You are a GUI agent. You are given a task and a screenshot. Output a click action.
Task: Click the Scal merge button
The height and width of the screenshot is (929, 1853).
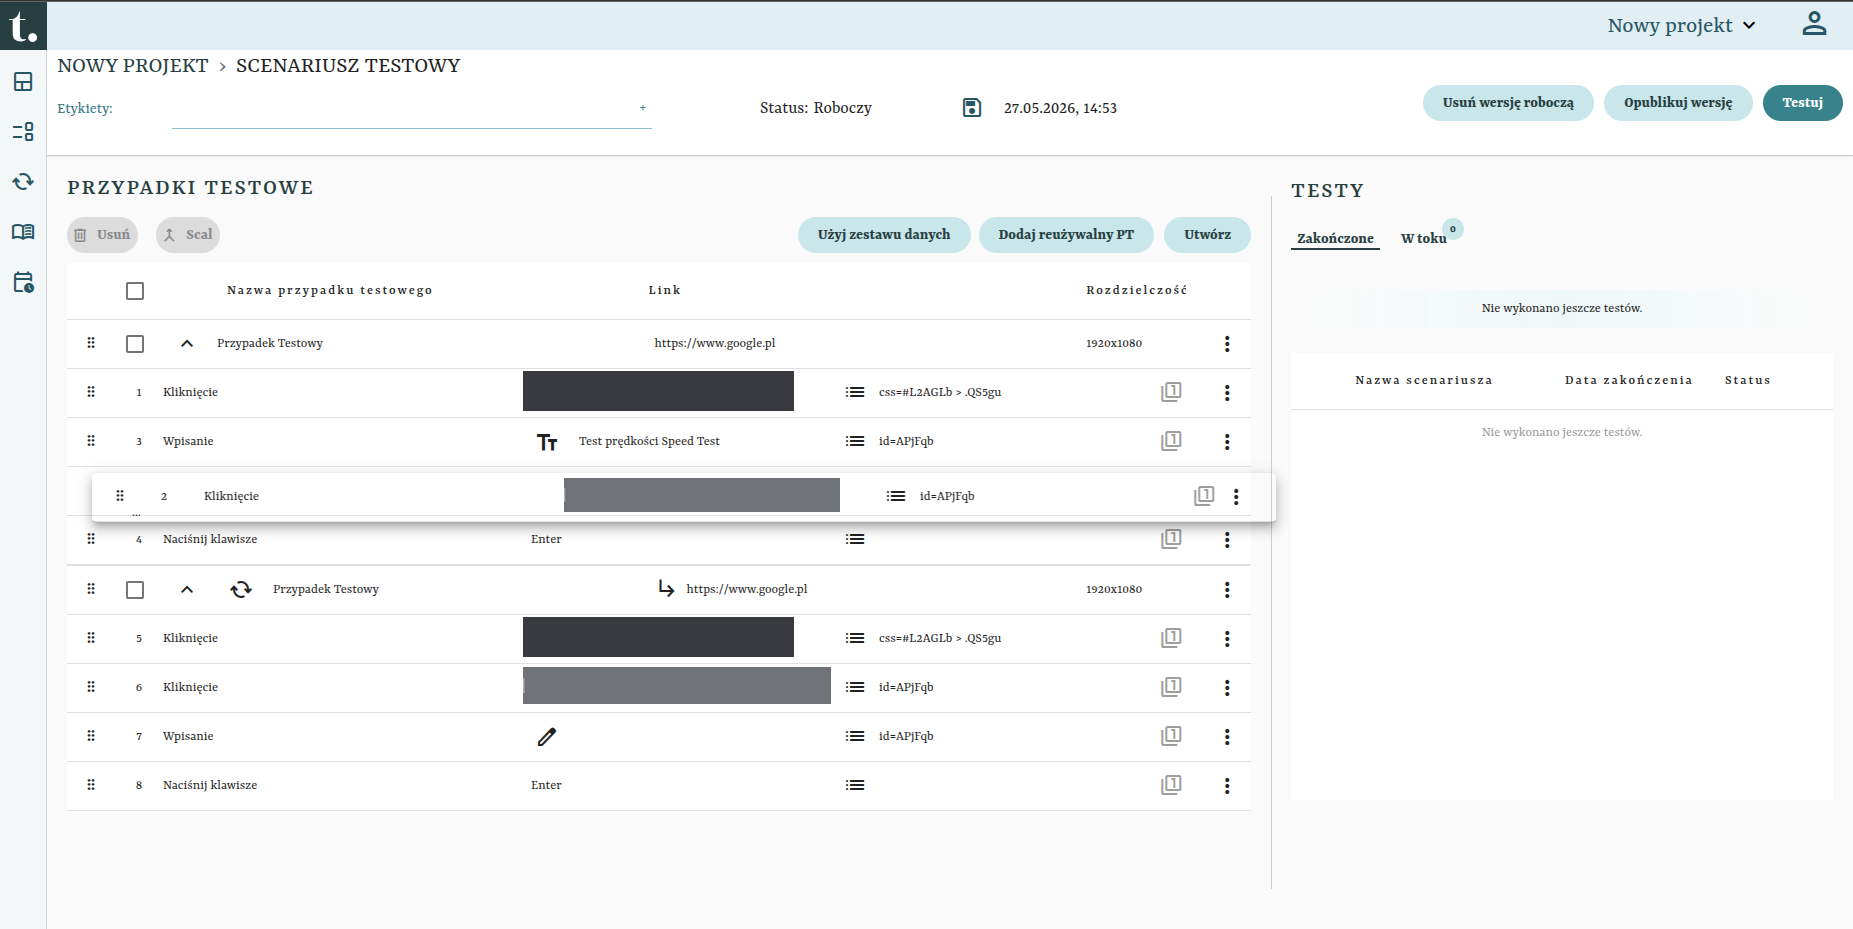point(188,235)
